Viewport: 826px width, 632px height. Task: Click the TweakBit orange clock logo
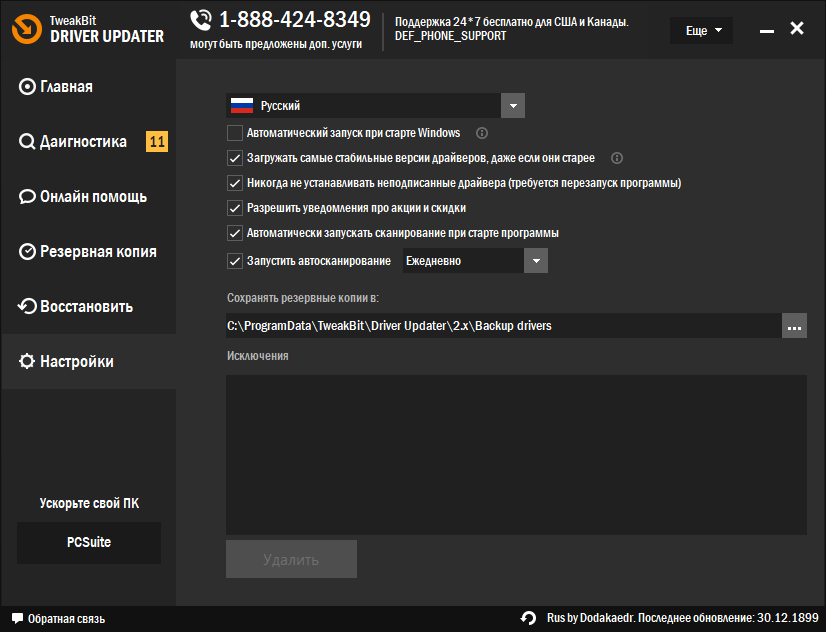pyautogui.click(x=27, y=29)
